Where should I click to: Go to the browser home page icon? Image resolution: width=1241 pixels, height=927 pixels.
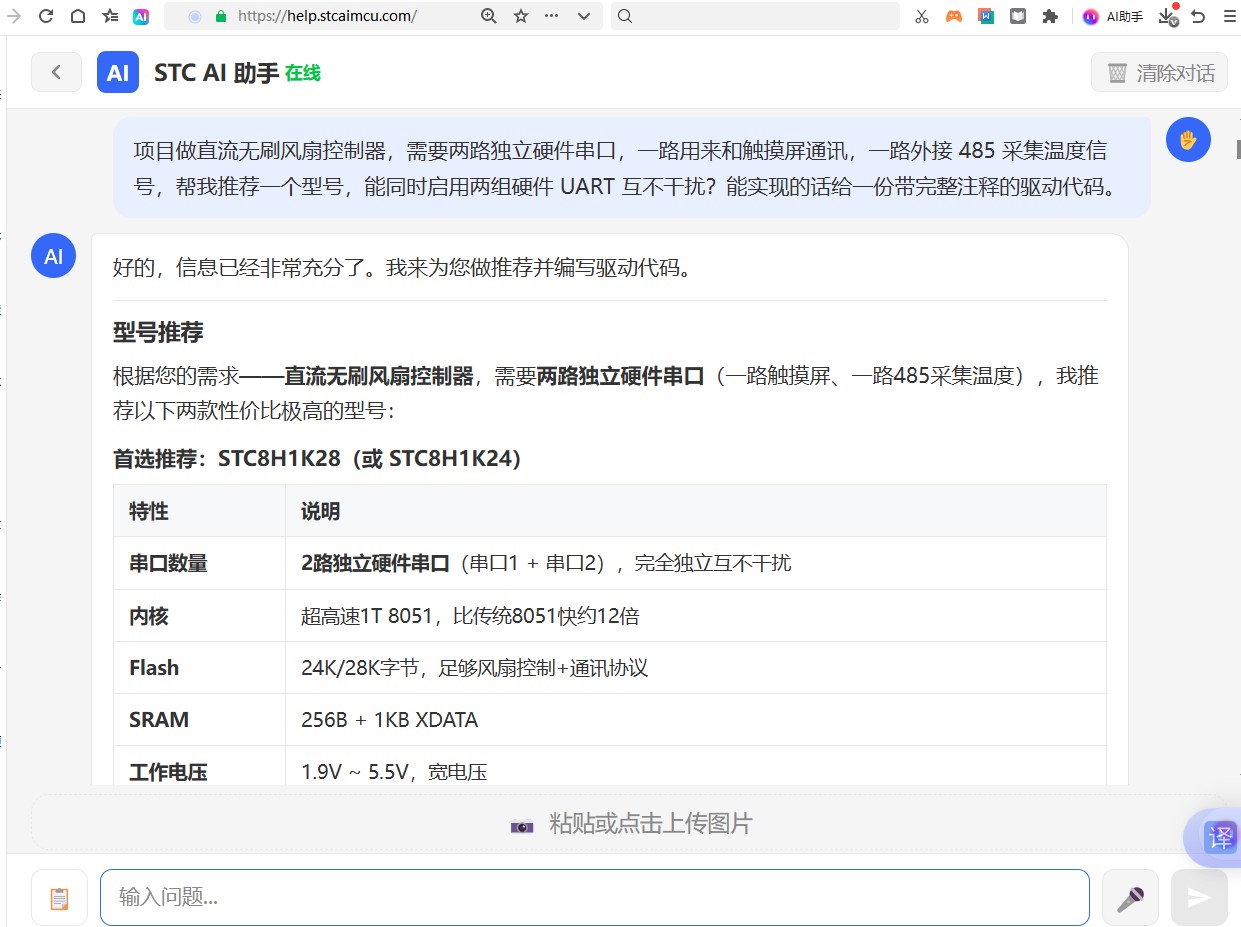[x=78, y=16]
